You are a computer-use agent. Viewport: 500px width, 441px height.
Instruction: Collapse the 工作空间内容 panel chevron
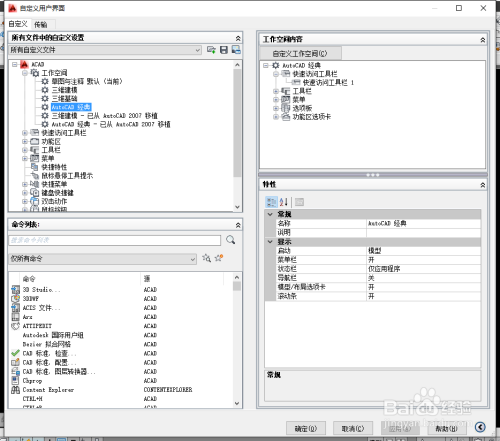(482, 40)
